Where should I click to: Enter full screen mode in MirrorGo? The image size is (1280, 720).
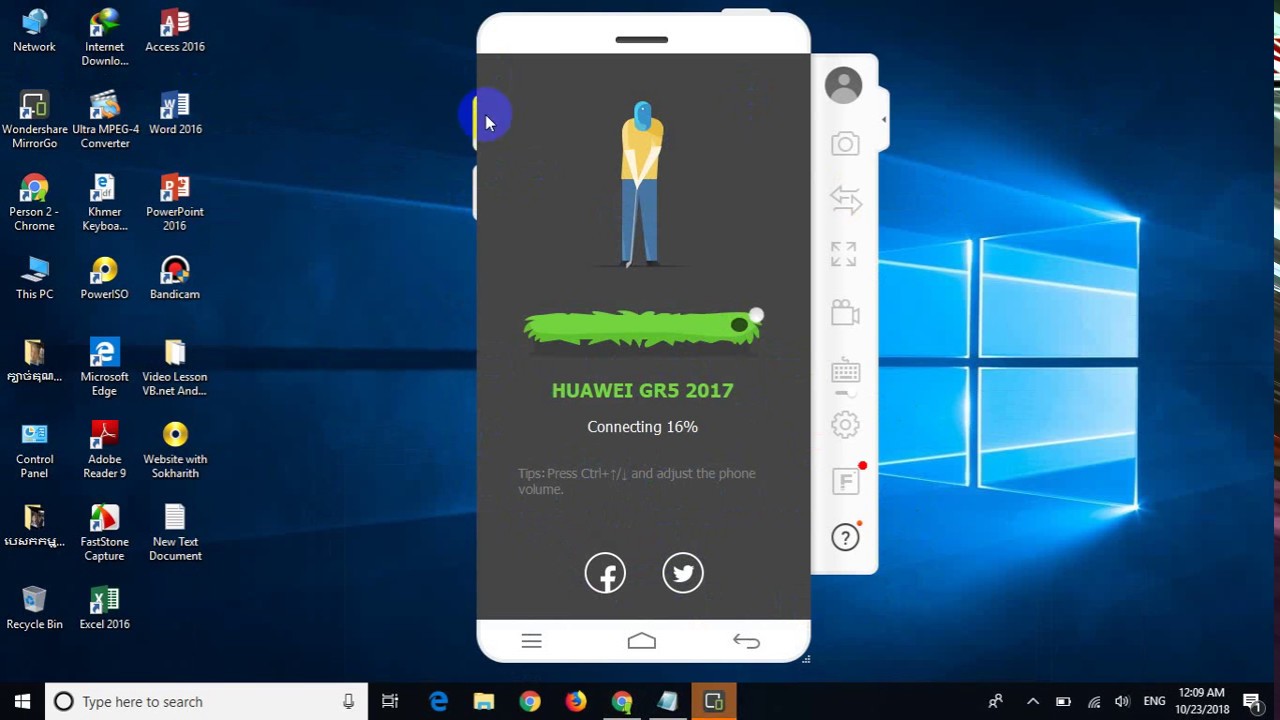(x=844, y=254)
